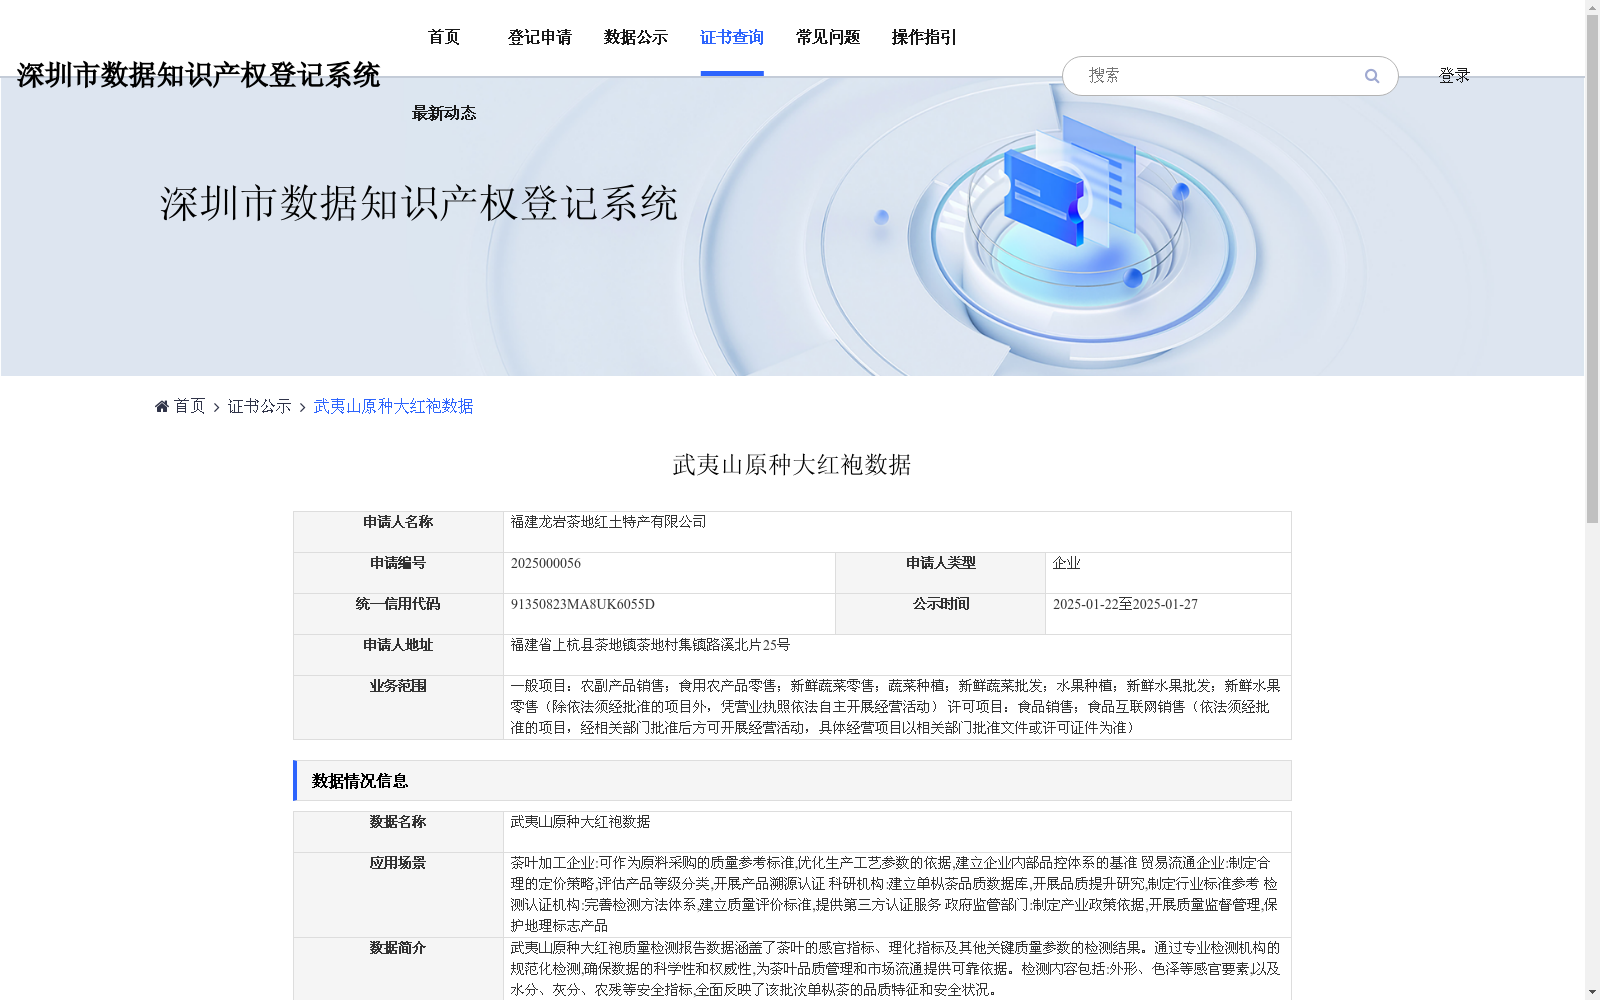Go to 首页 in the breadcrumb
The image size is (1600, 1000).
(x=190, y=406)
